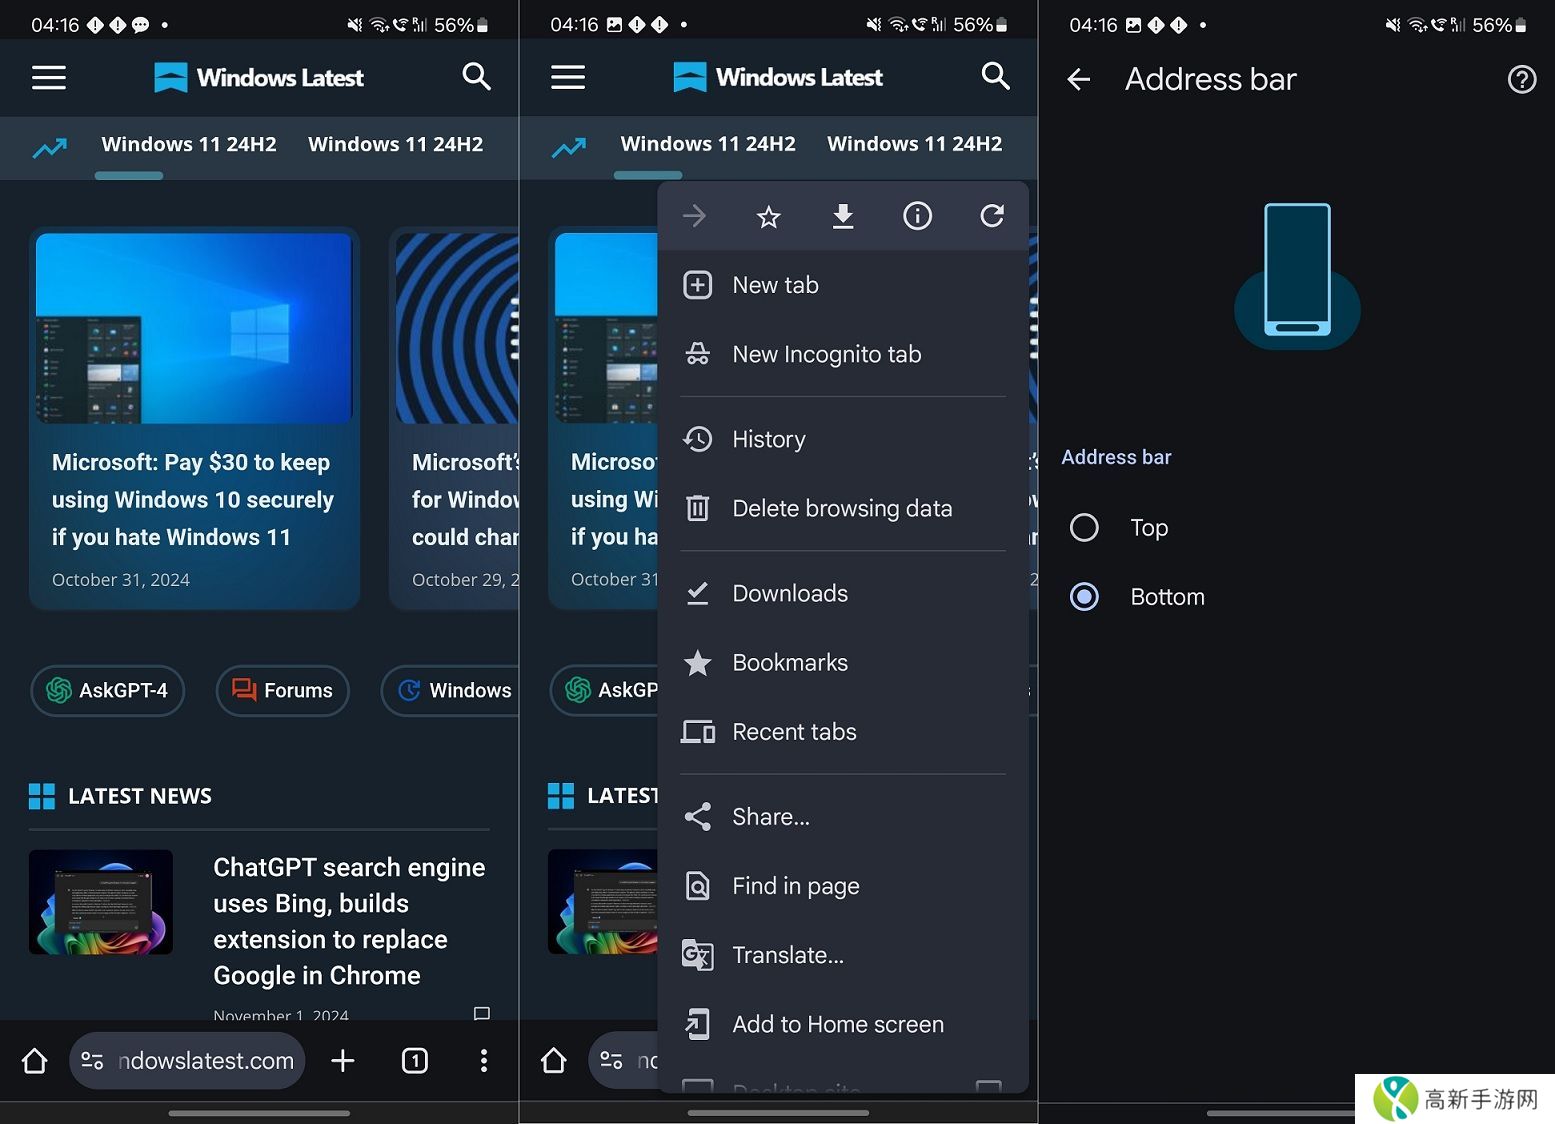Screen dimensions: 1555x1124
Task: Tap the bookmark star icon in menu toolbar
Action: (x=768, y=216)
